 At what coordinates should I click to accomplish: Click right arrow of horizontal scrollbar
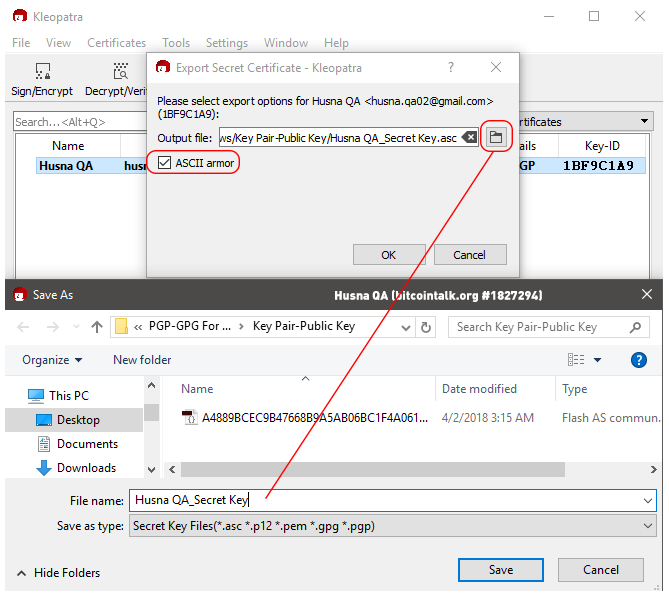tap(653, 469)
